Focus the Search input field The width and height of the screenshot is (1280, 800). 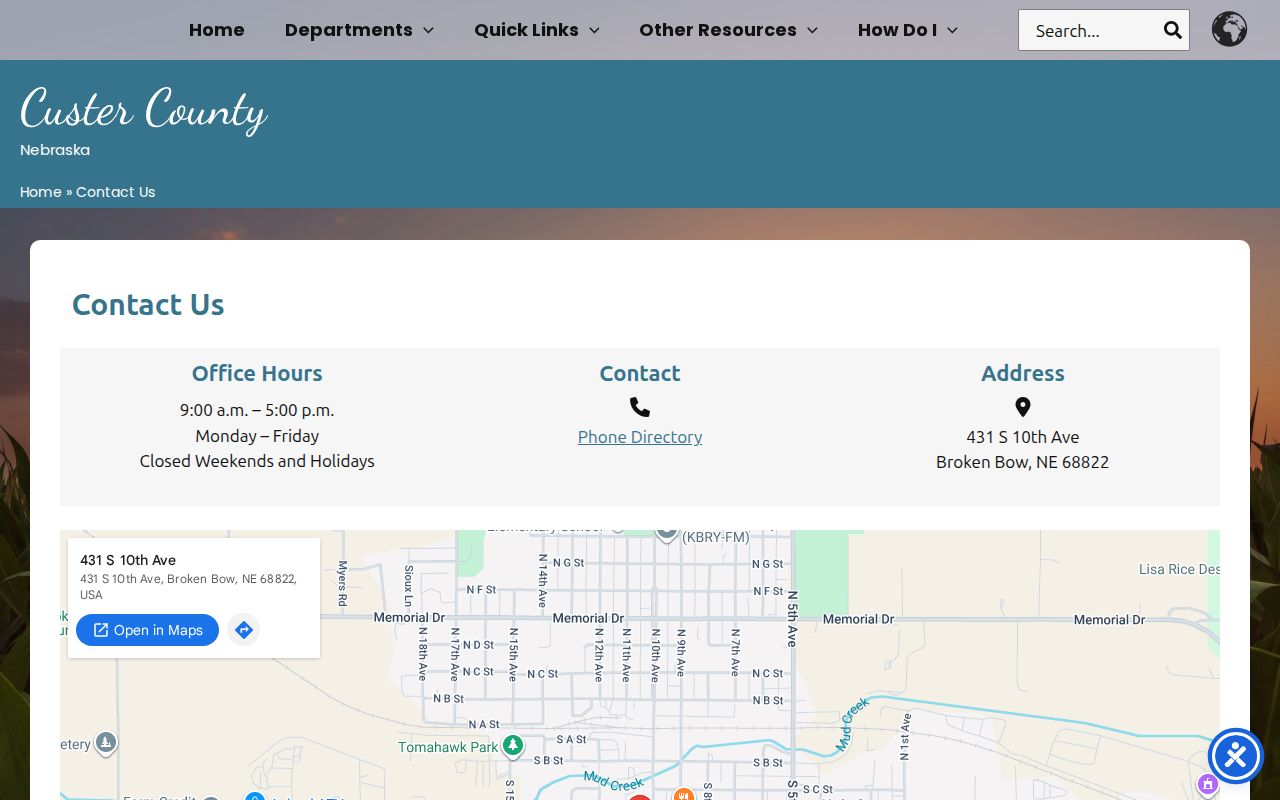(x=1090, y=30)
